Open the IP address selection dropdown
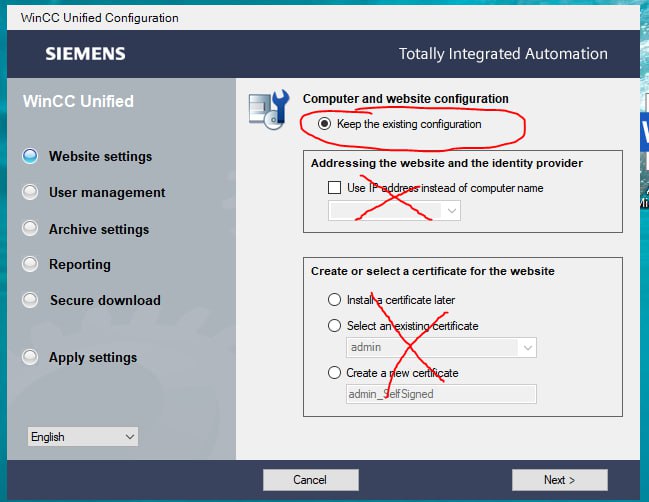The width and height of the screenshot is (649, 502). 394,211
